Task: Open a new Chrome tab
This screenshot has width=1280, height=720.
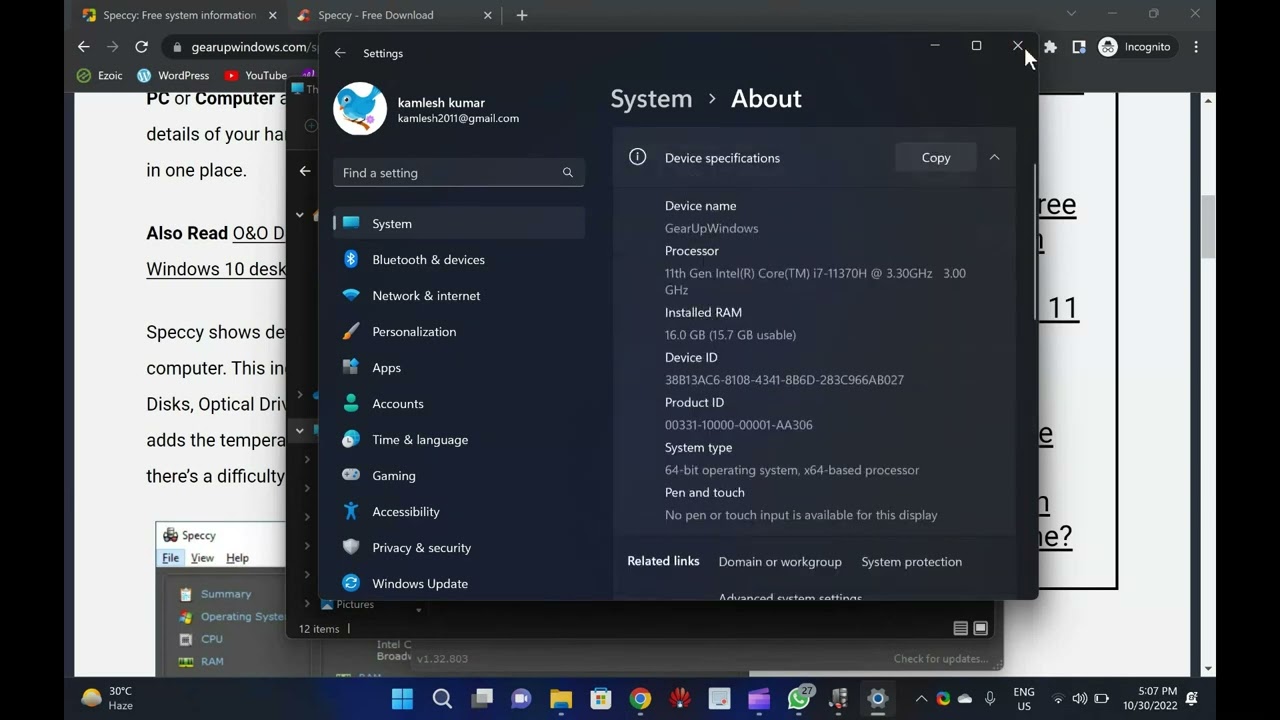Action: pyautogui.click(x=521, y=15)
